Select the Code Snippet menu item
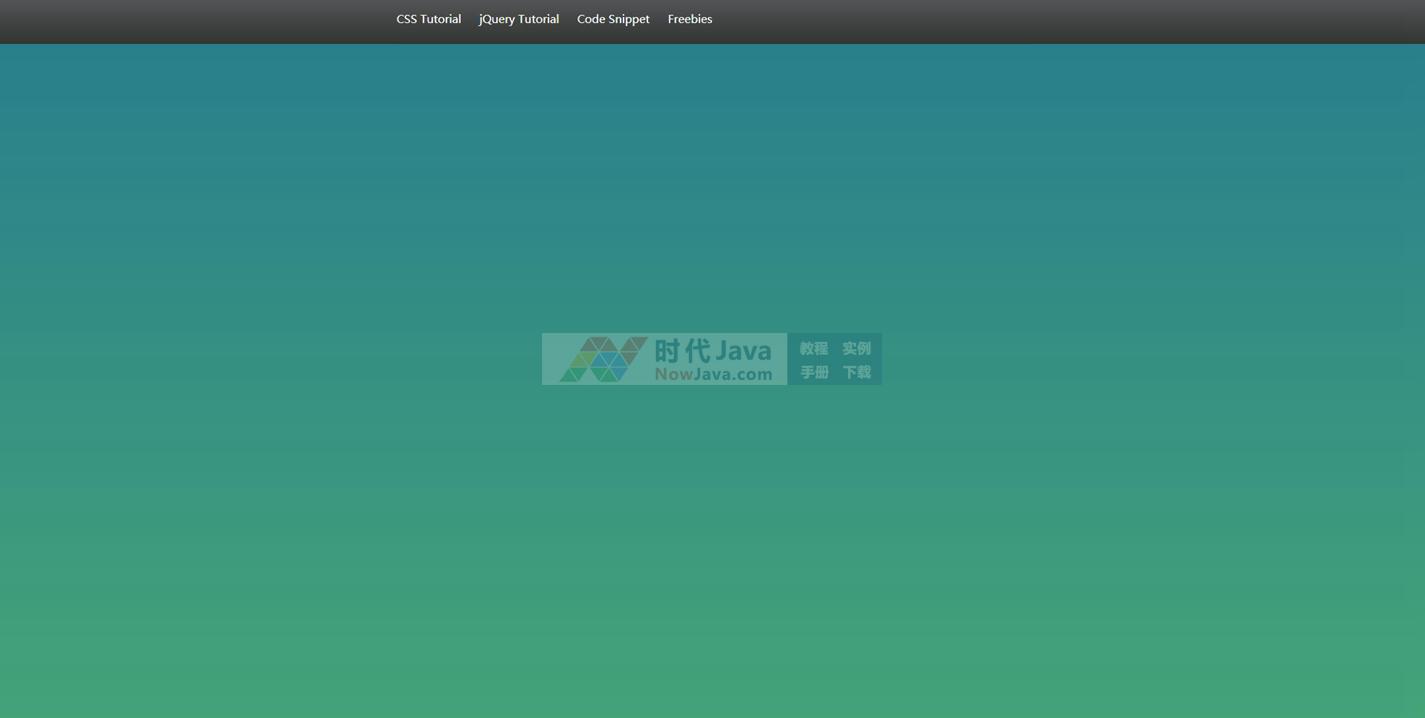This screenshot has width=1425, height=718. (613, 19)
